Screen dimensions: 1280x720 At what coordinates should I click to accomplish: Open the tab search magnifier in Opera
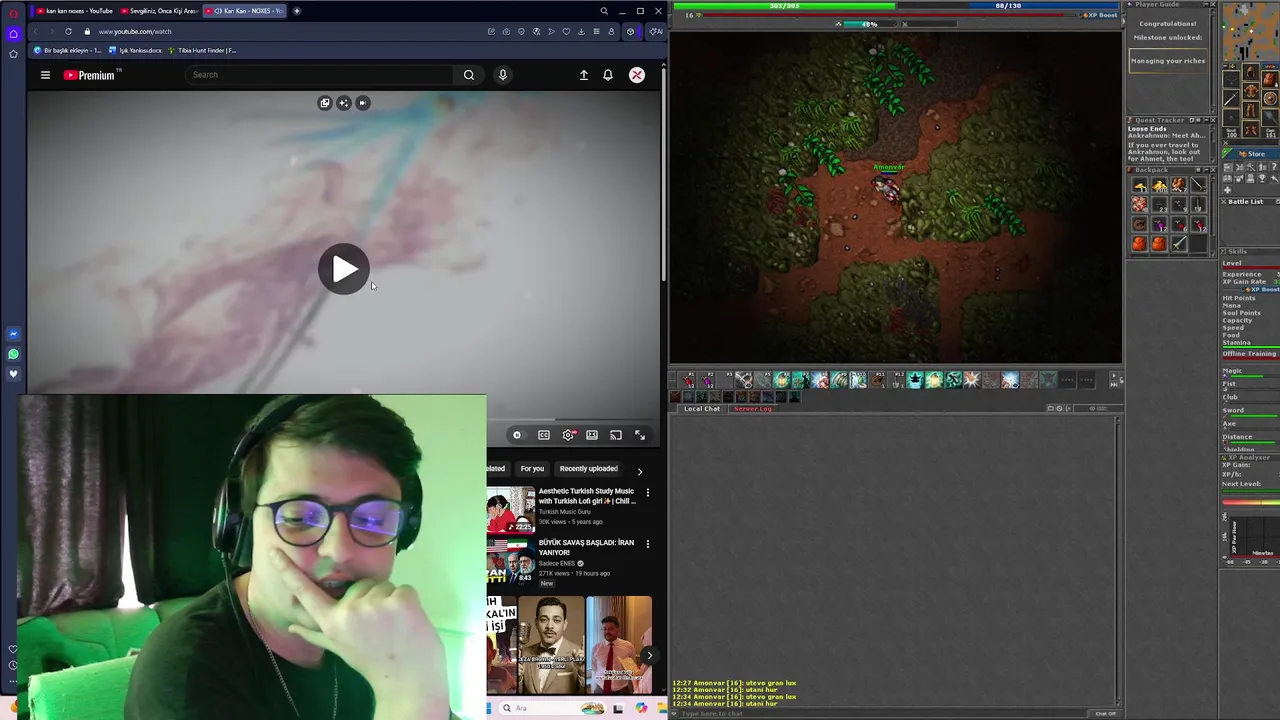[x=604, y=11]
